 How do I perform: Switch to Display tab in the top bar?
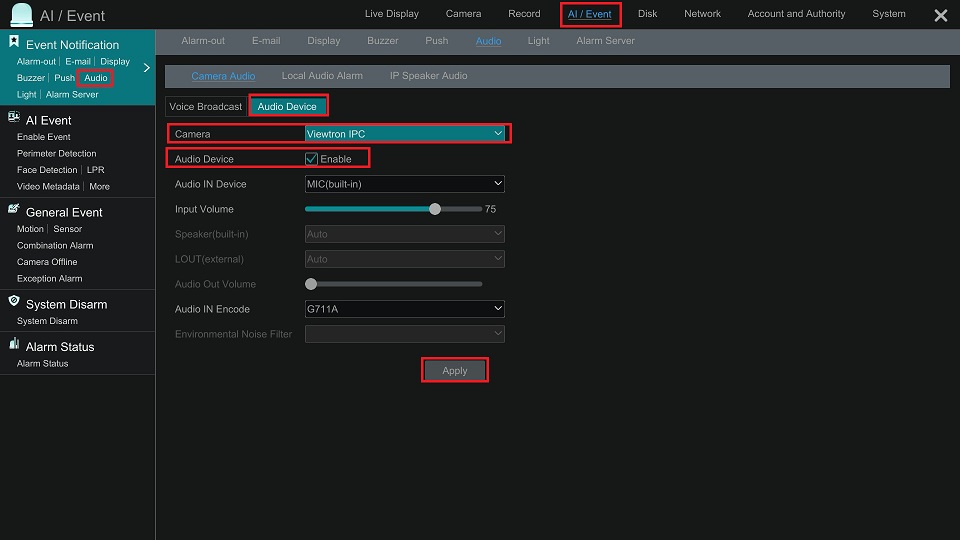(x=323, y=41)
